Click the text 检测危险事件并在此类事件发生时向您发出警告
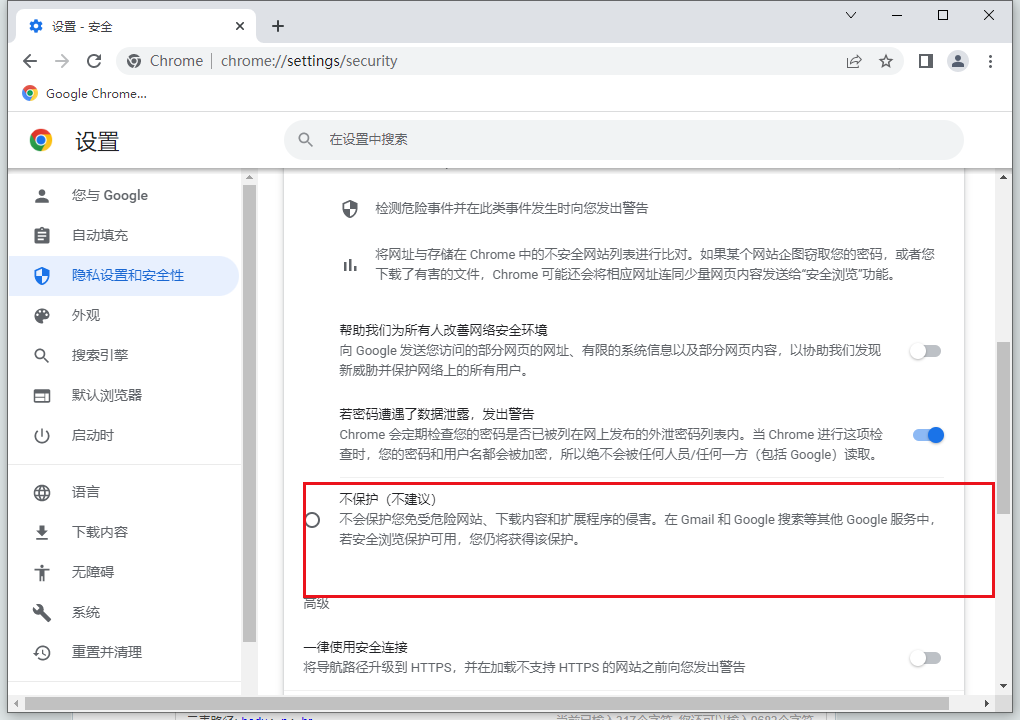This screenshot has width=1020, height=720. tap(511, 208)
